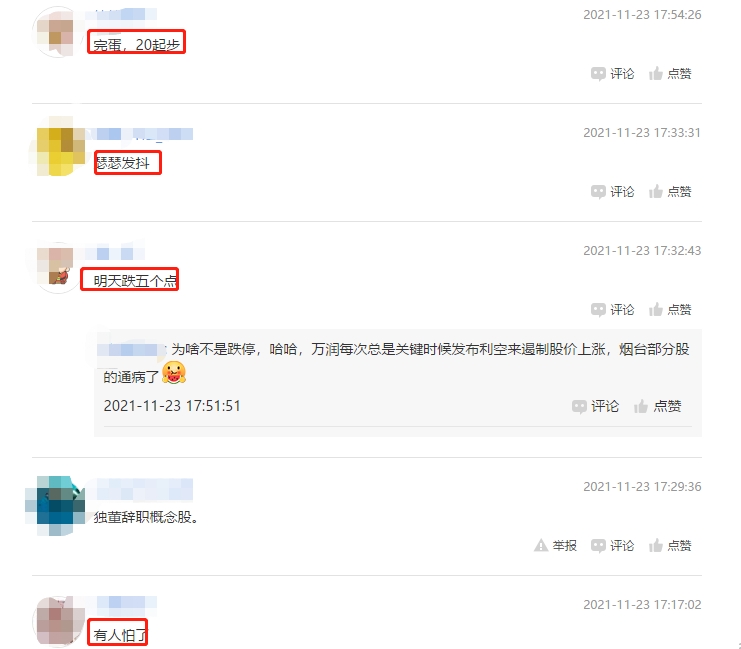Screen dimensions: 741x649
Task: Click username of nested reply author
Action: pos(132,350)
